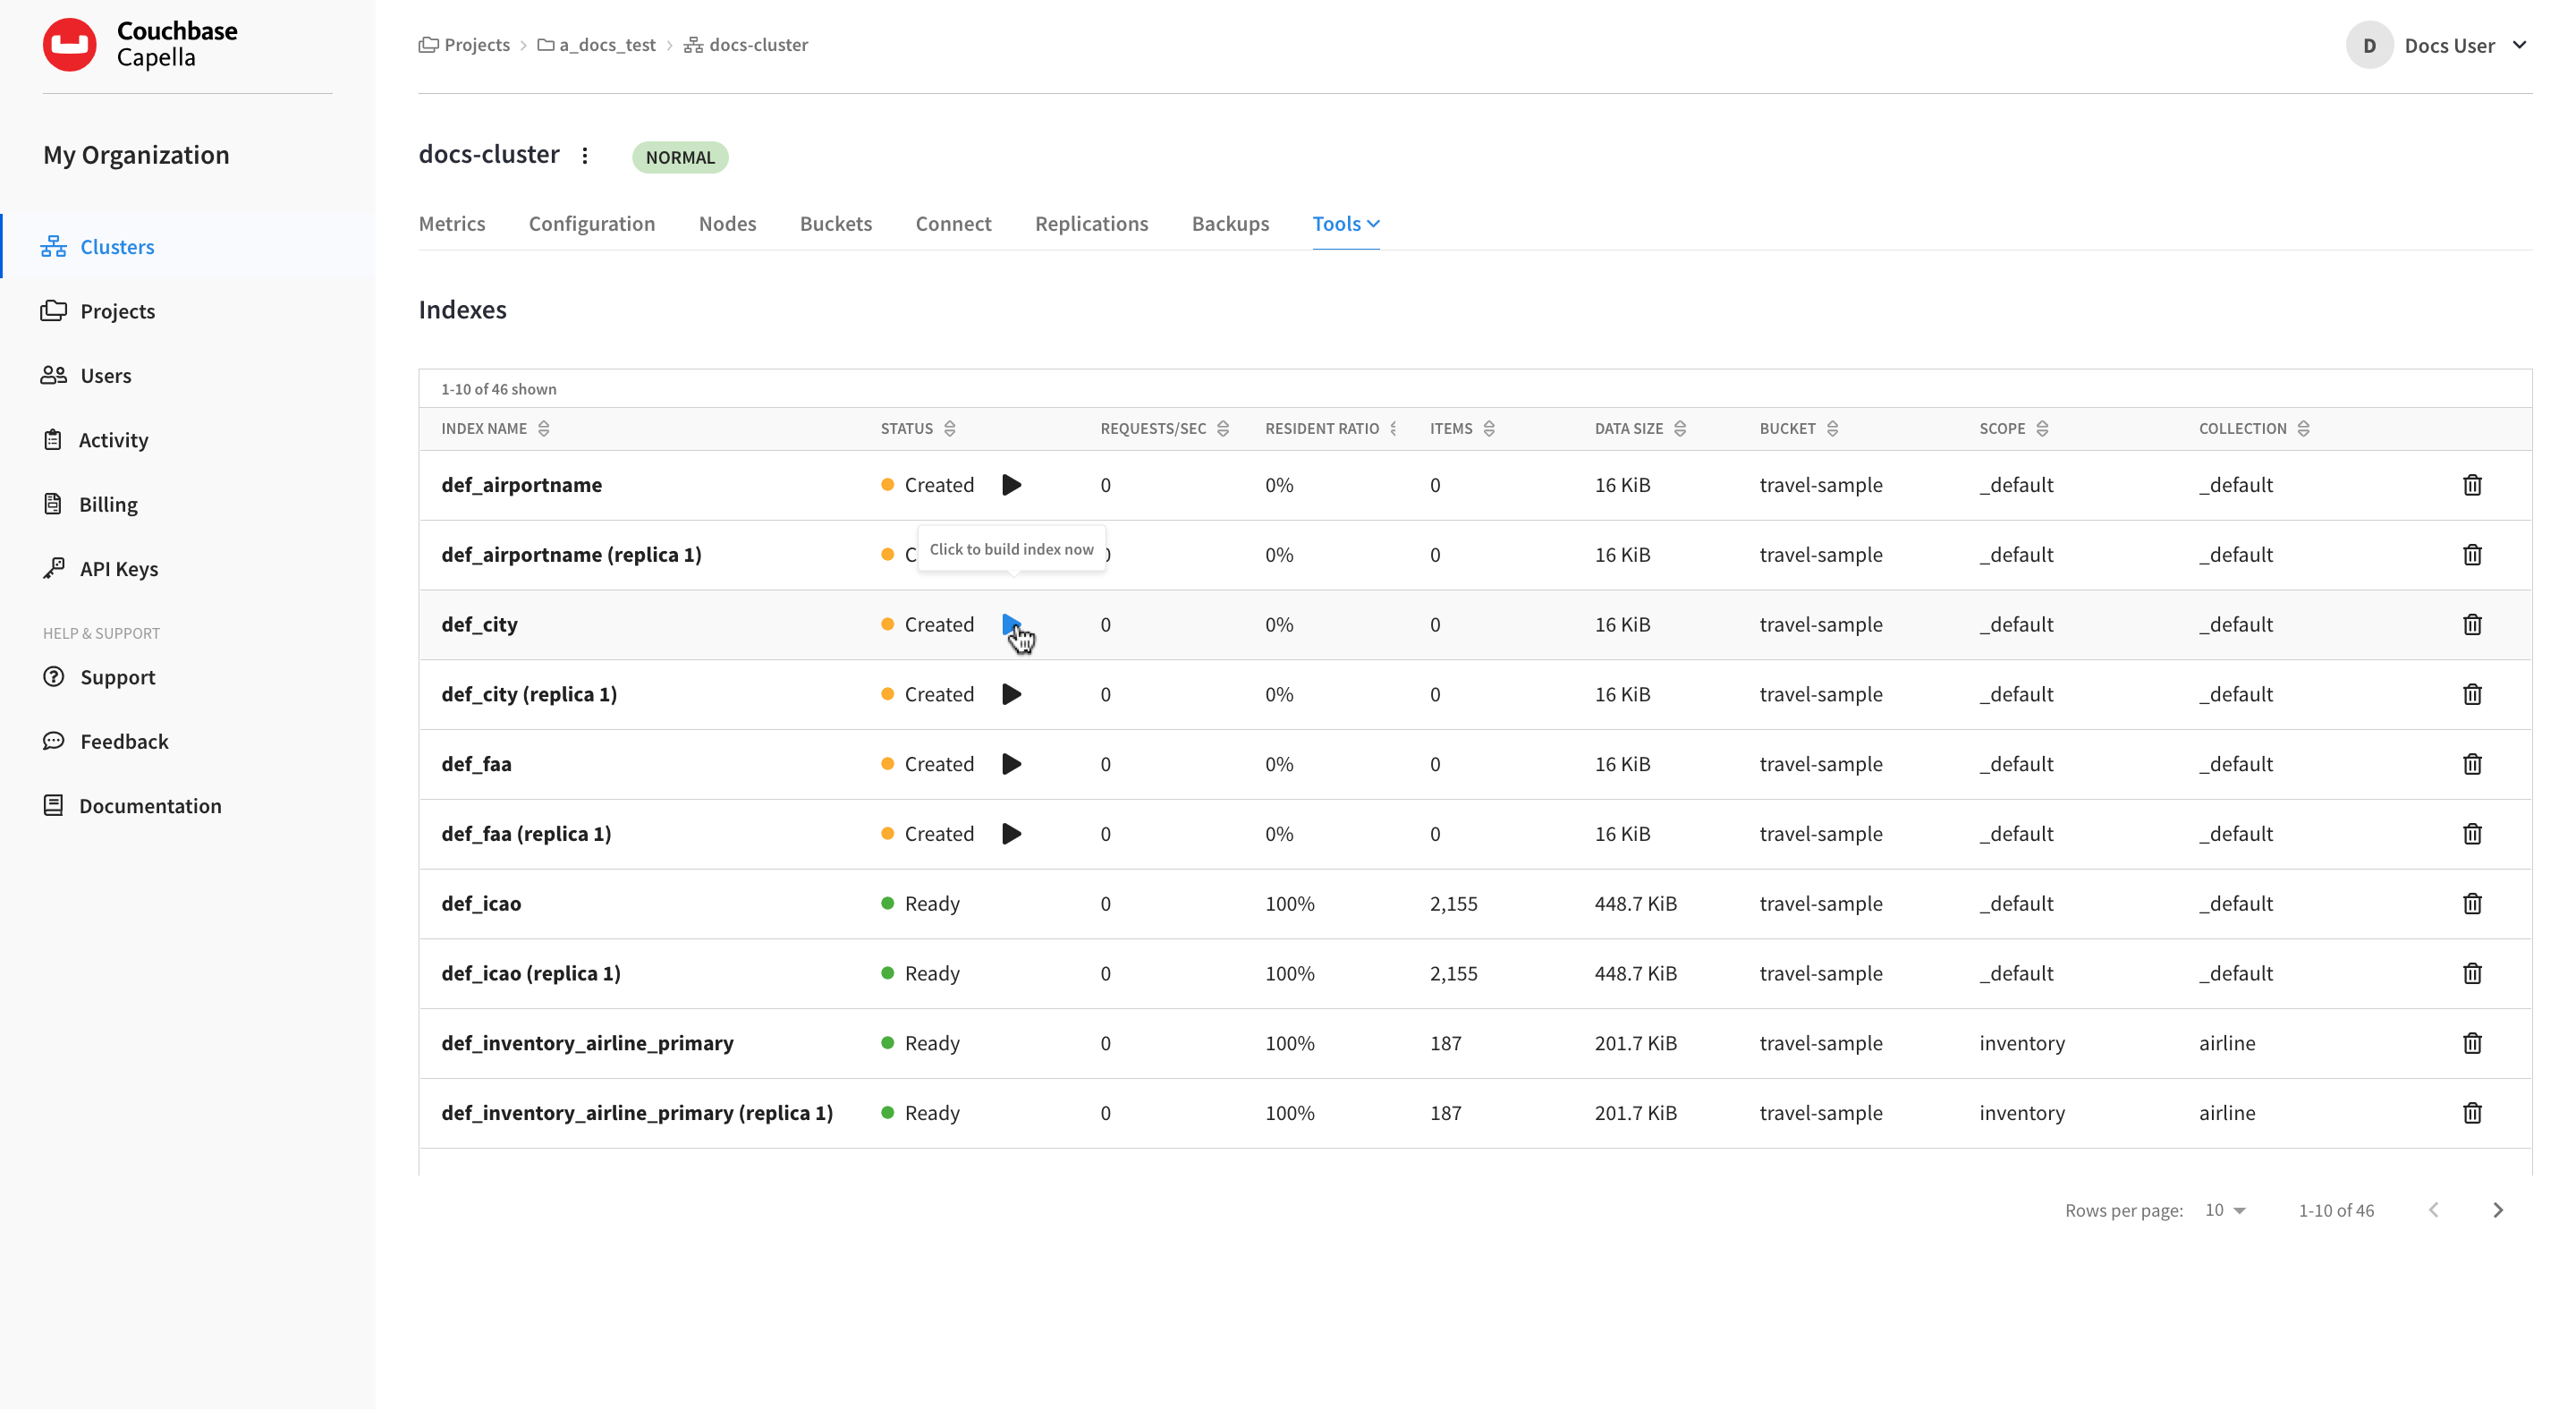Open the Rows per page selector
The image size is (2576, 1409).
click(2225, 1210)
